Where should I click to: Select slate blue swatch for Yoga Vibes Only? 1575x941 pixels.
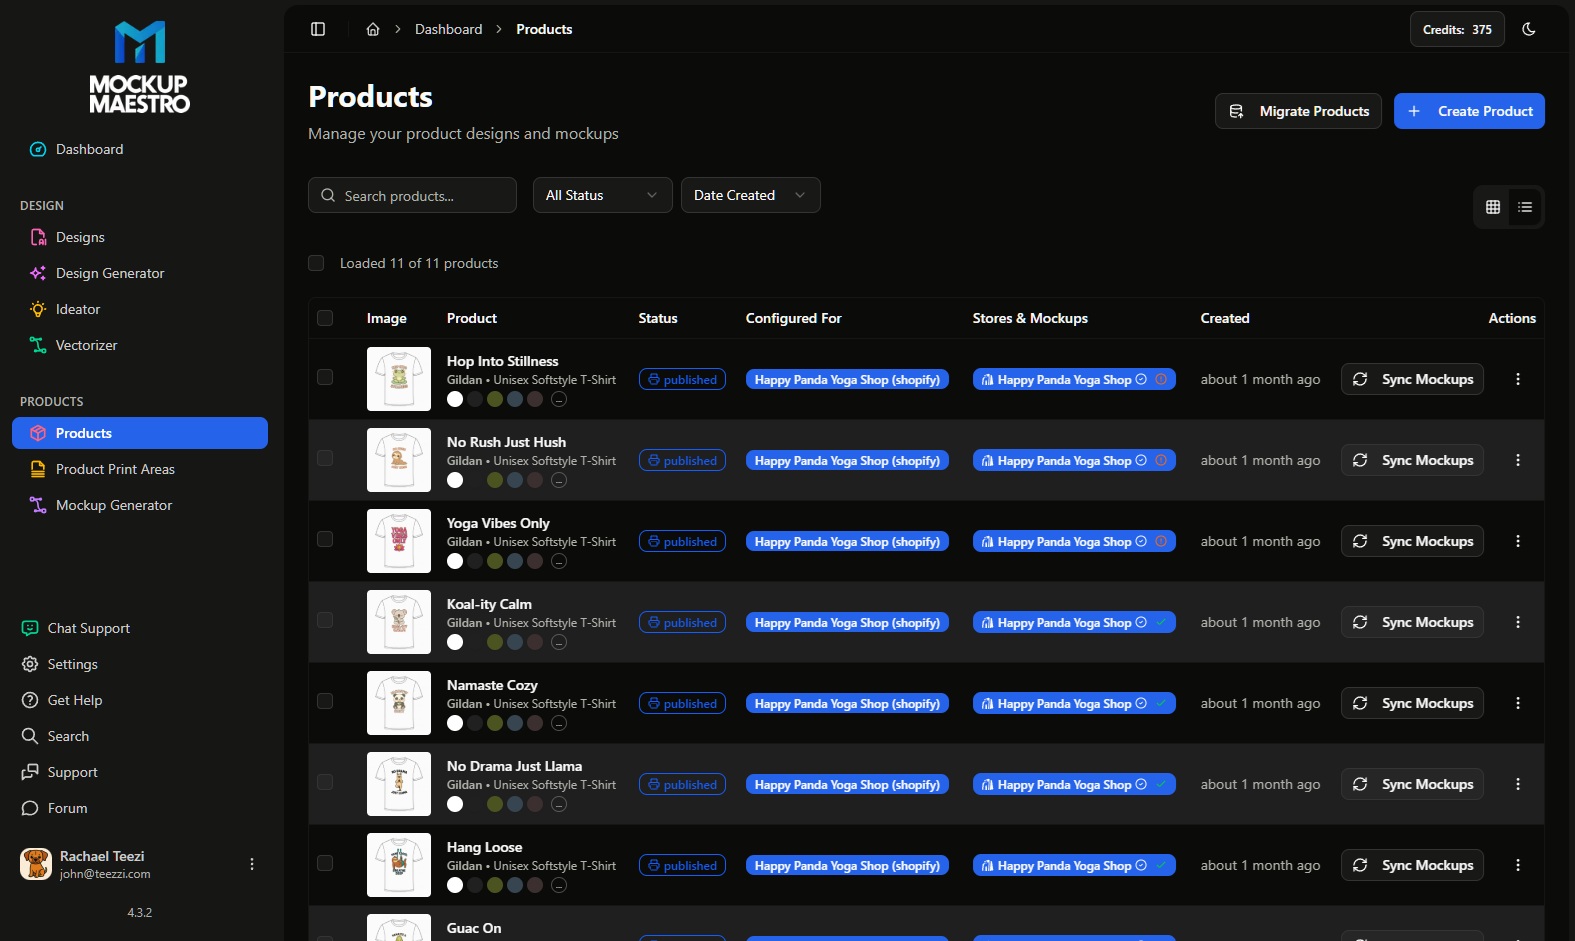(515, 561)
